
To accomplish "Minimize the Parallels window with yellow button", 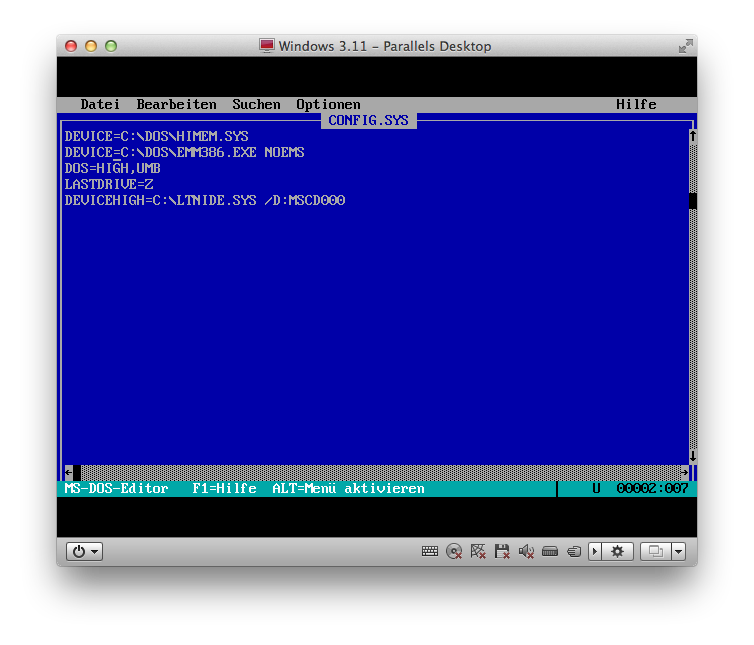I will point(91,46).
